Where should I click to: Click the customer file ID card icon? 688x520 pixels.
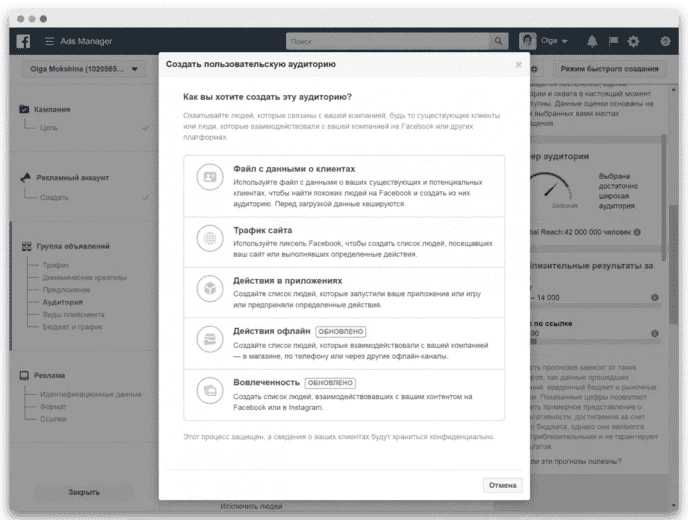pos(210,177)
